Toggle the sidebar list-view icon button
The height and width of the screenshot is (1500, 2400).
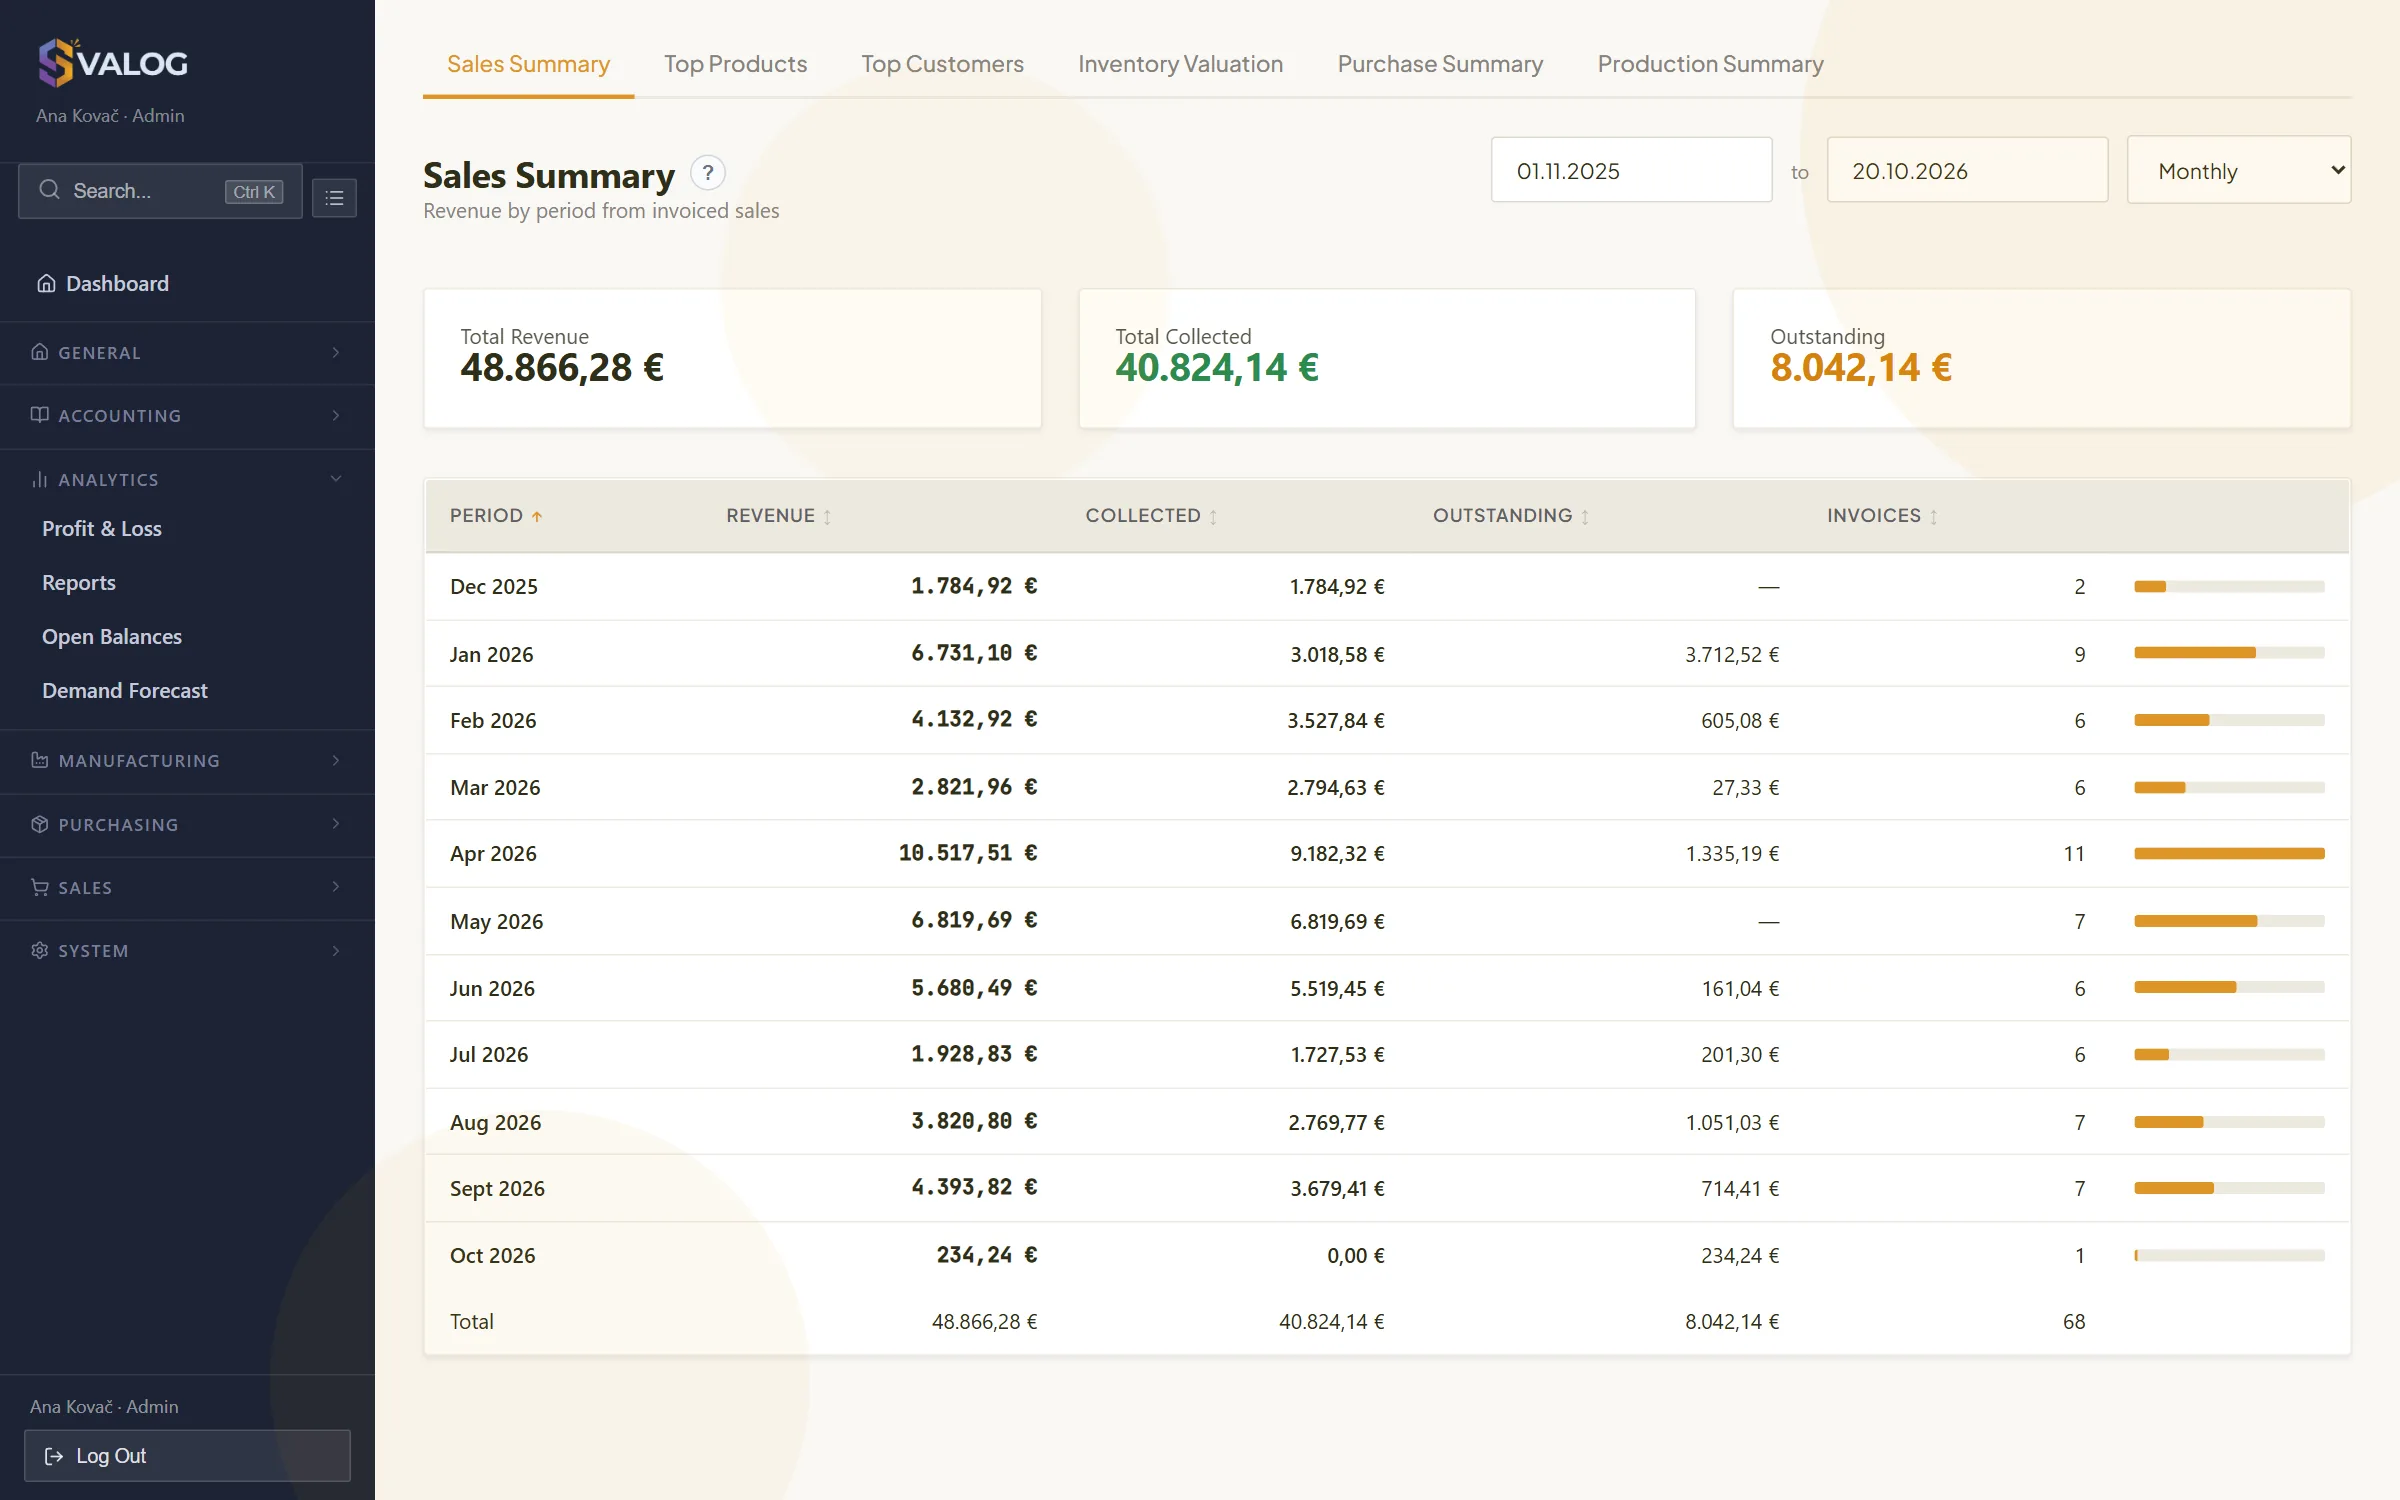pos(334,198)
